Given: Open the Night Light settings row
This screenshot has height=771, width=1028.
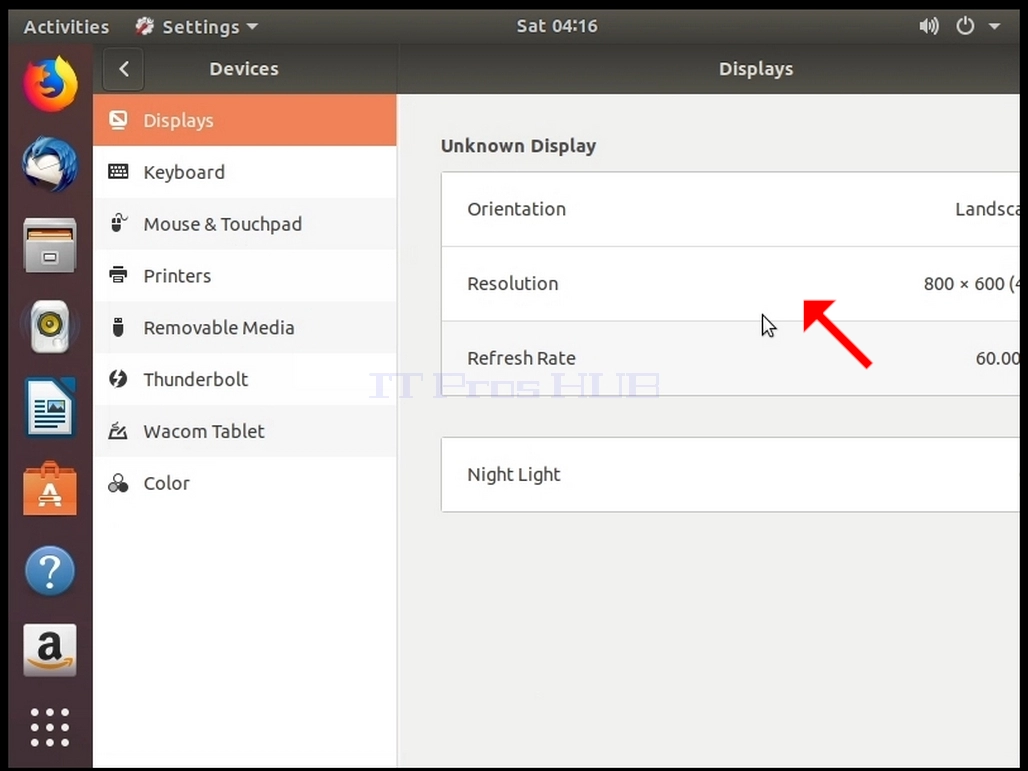Looking at the screenshot, I should [730, 475].
